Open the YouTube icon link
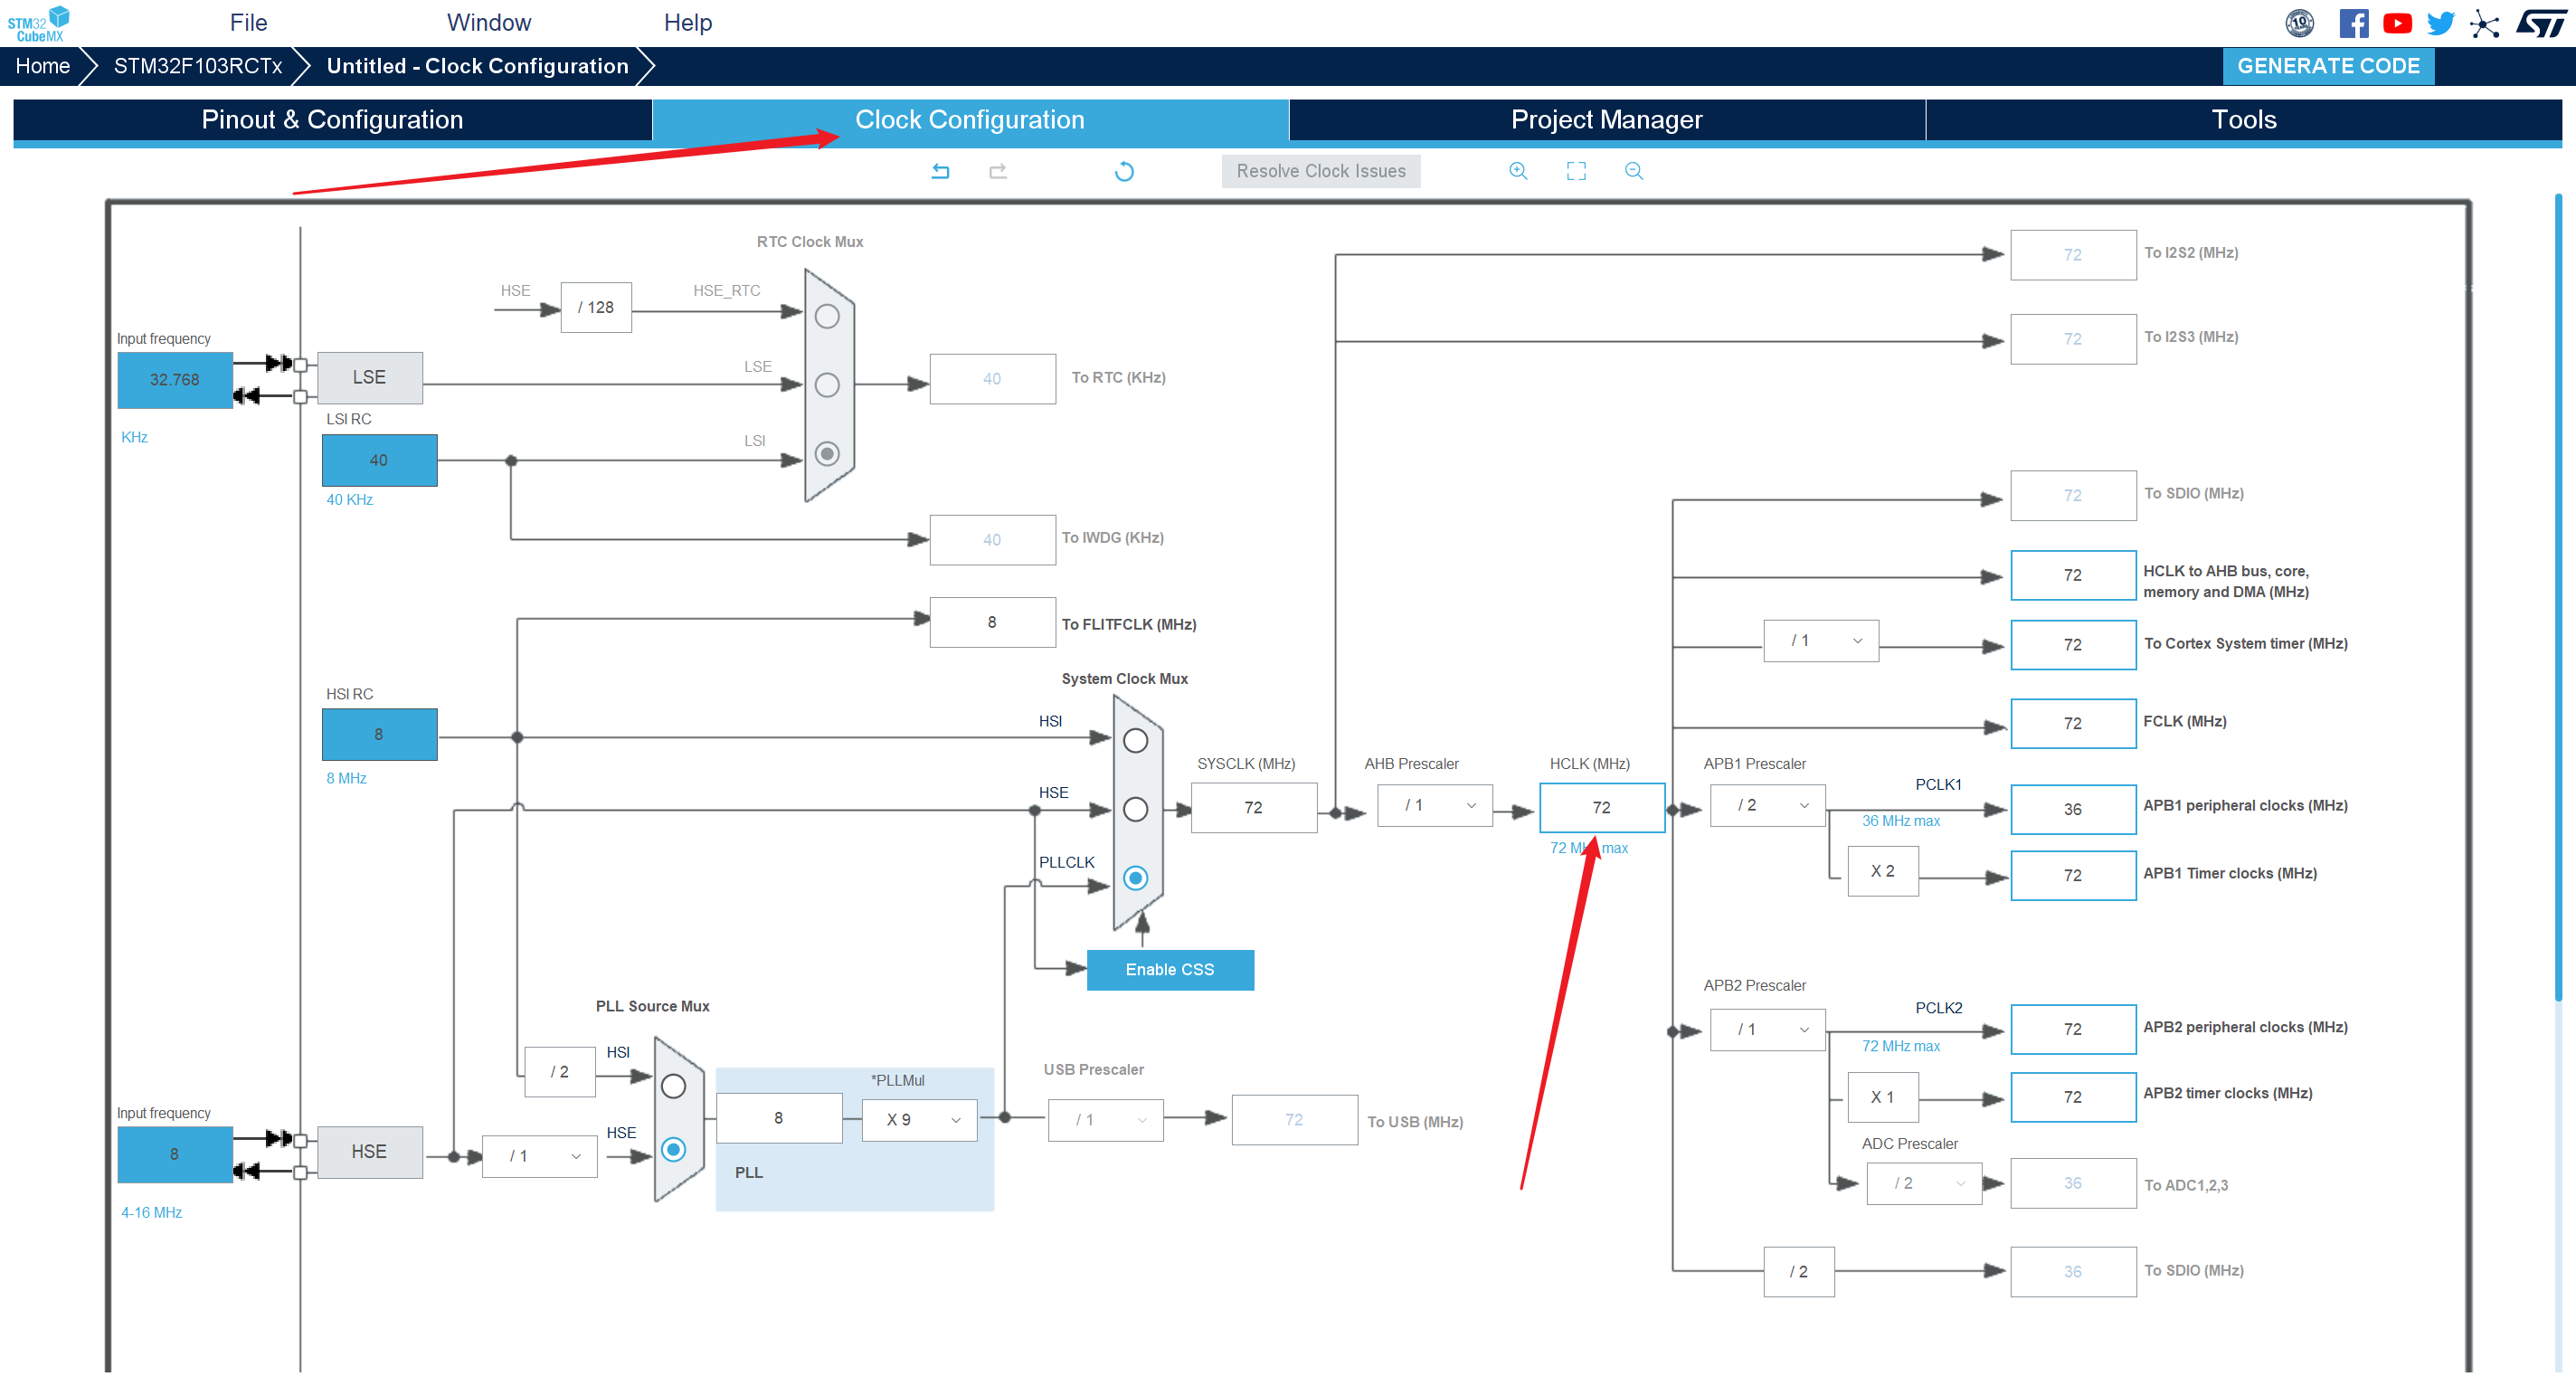 coord(2397,23)
